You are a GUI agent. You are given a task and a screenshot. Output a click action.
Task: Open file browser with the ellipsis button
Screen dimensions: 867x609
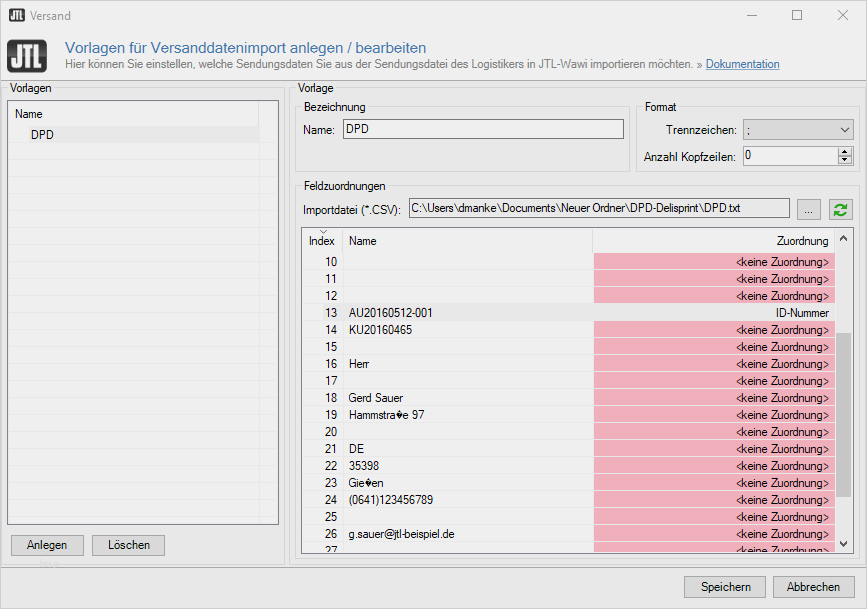tap(809, 209)
